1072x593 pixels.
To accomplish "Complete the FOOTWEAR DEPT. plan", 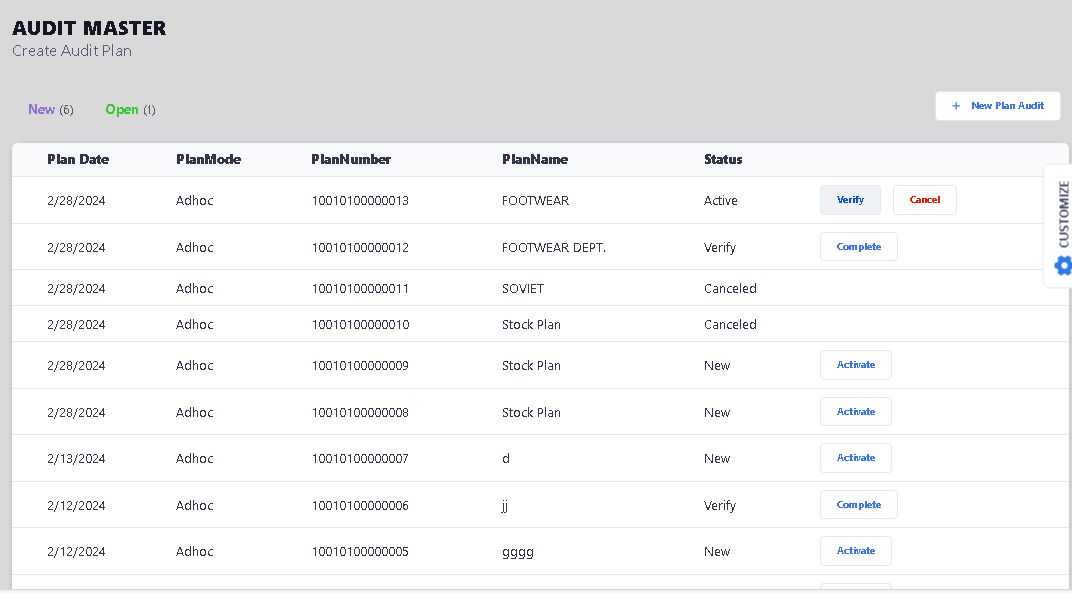I will 858,247.
